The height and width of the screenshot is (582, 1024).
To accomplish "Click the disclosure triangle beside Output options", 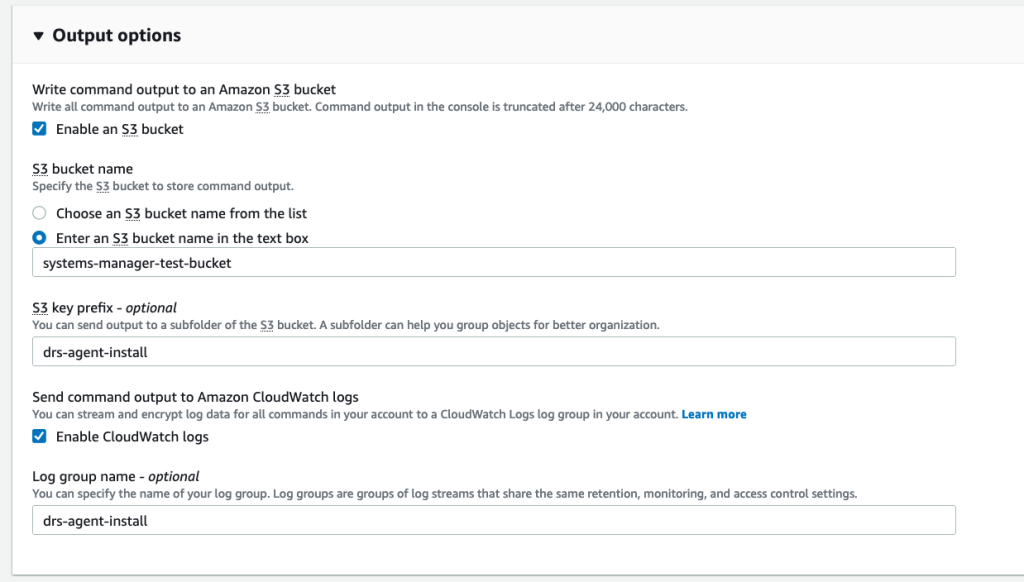I will (x=39, y=35).
